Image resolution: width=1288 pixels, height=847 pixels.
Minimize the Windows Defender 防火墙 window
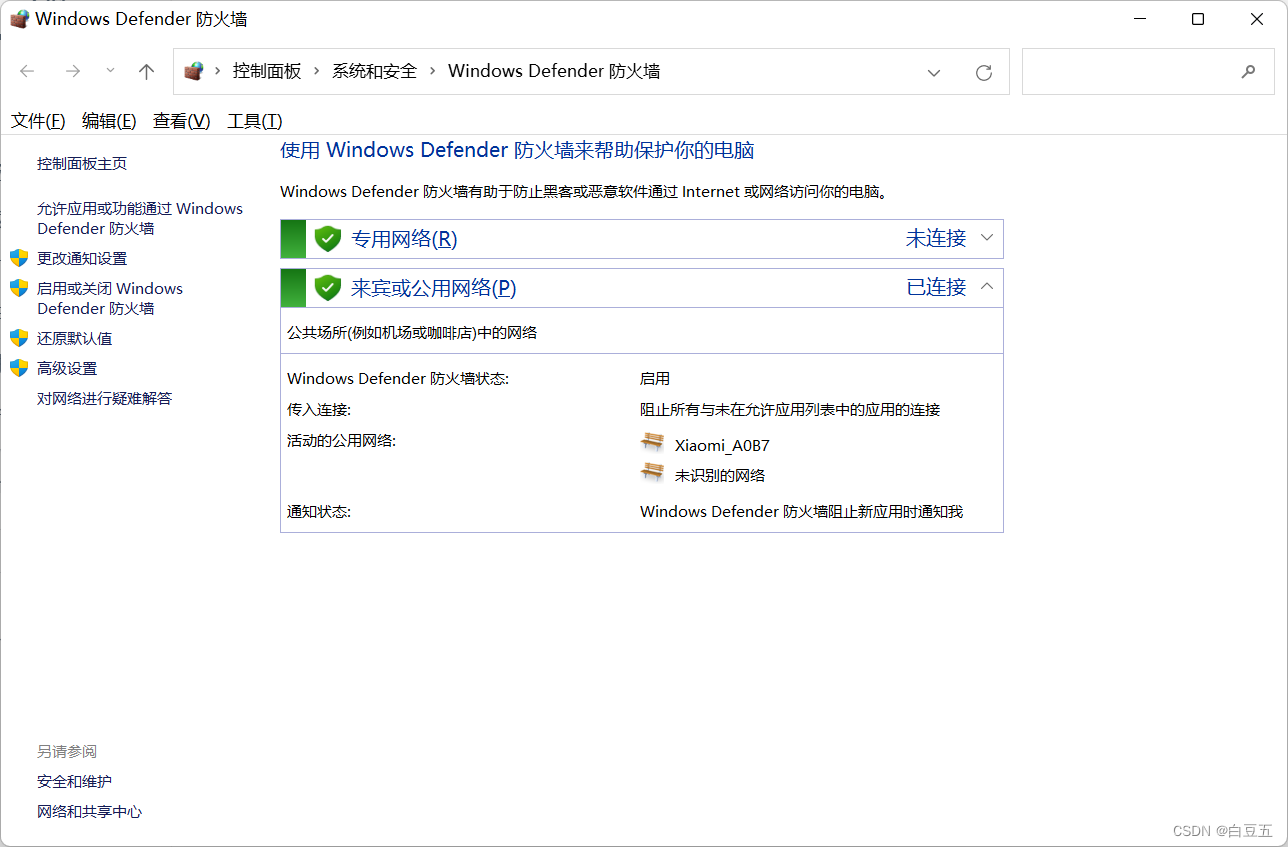pos(1139,19)
